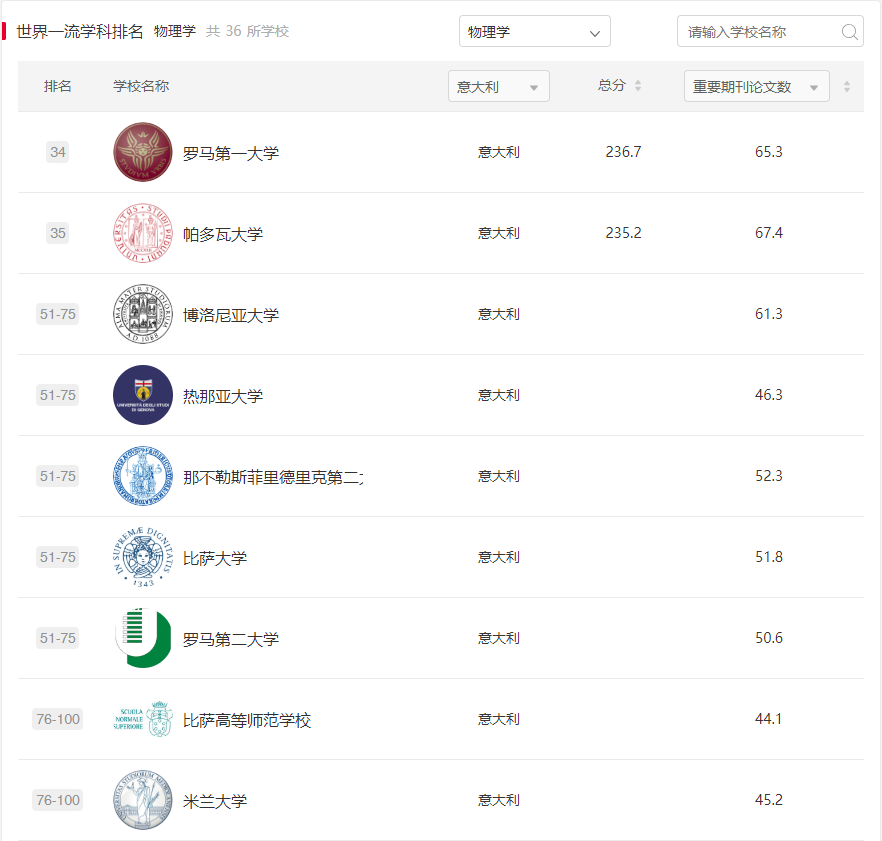Image resolution: width=882 pixels, height=841 pixels.
Task: Click the indicator value 61.3
Action: pos(768,314)
